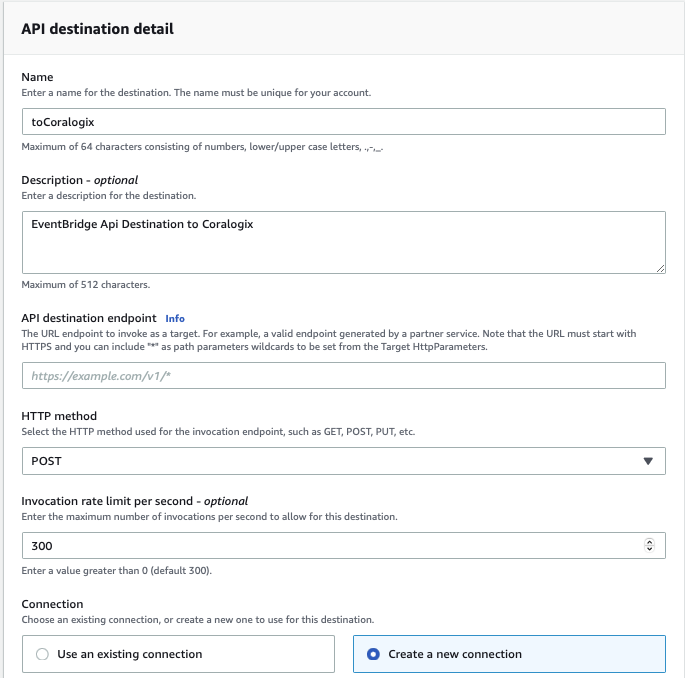The height and width of the screenshot is (678, 685).
Task: Click the Name field label
Action: click(37, 77)
